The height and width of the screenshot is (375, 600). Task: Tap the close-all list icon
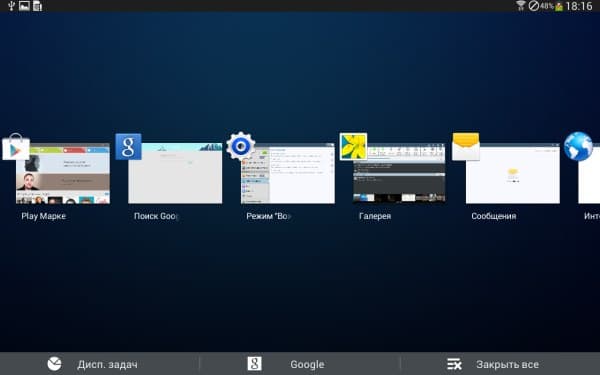tap(454, 364)
